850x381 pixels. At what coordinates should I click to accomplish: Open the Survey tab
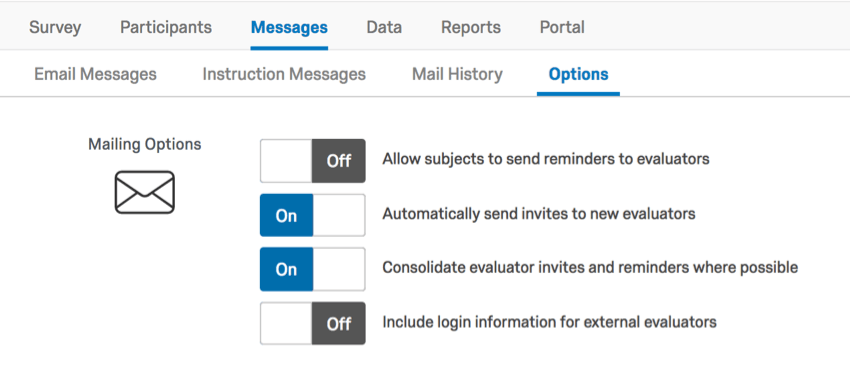55,27
